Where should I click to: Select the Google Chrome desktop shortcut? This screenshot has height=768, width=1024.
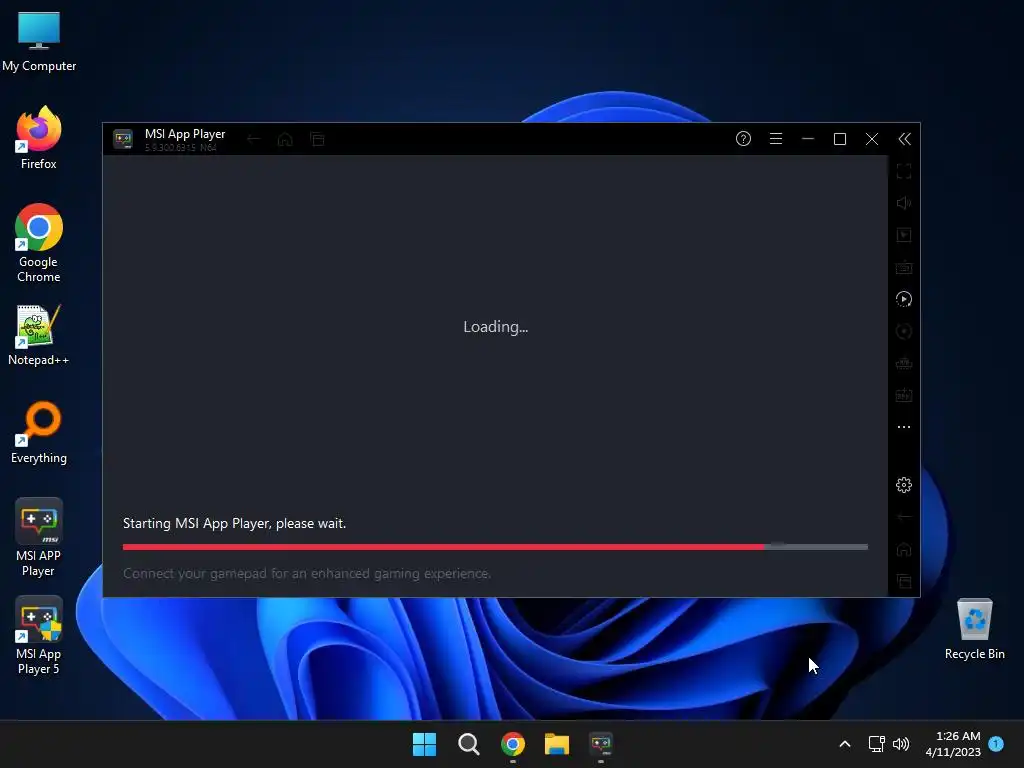[x=39, y=243]
